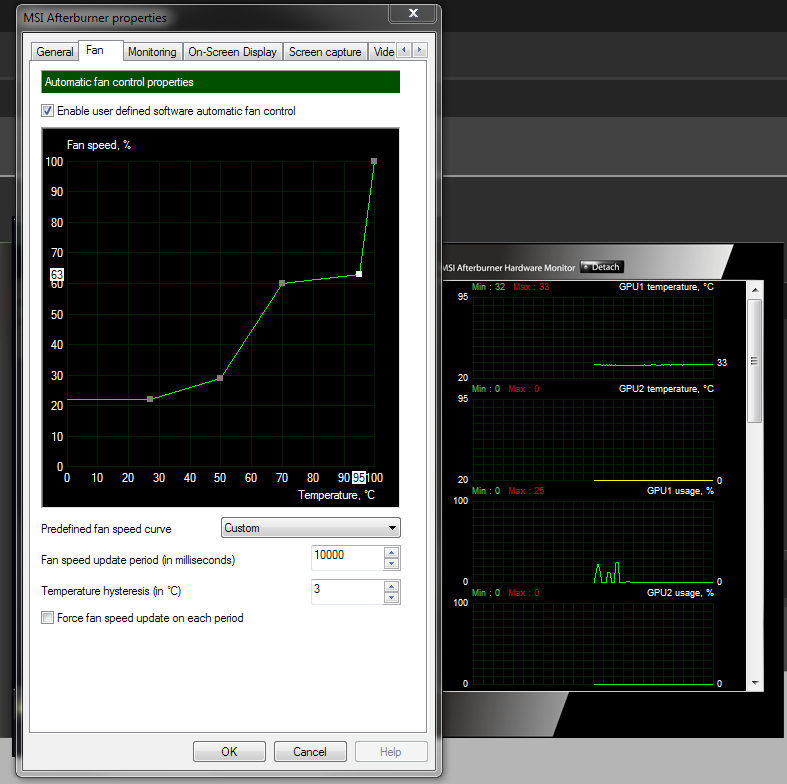
Task: Decrease fan speed update period with down arrow
Action: pos(391,564)
